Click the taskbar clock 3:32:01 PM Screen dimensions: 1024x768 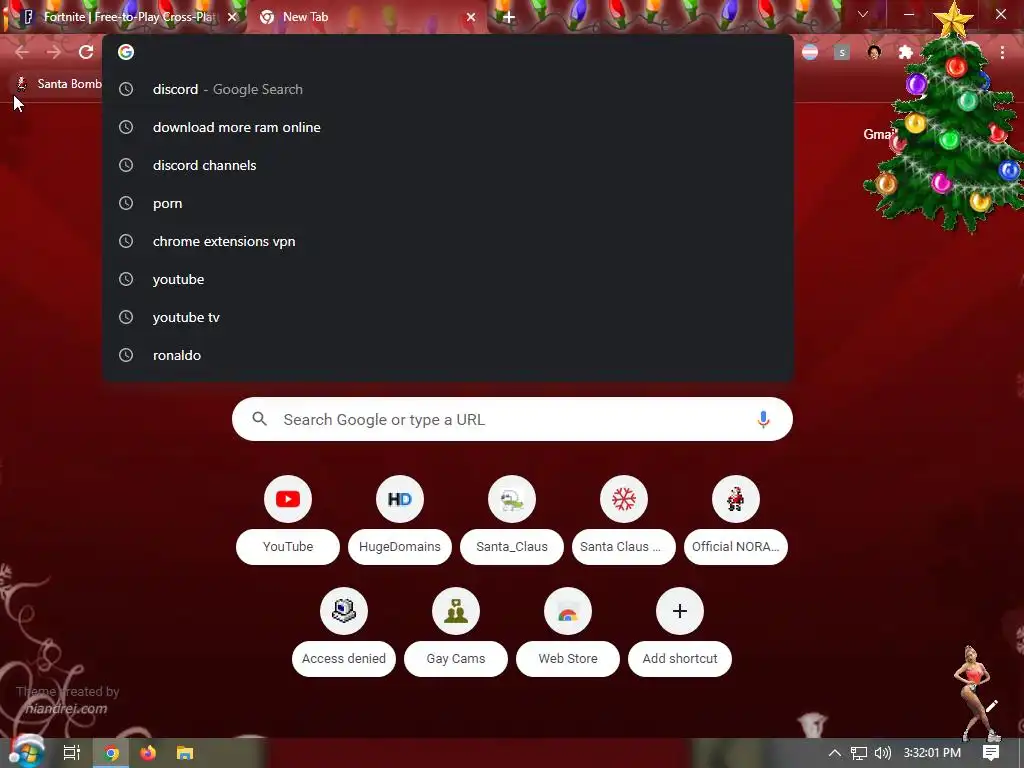(x=932, y=753)
